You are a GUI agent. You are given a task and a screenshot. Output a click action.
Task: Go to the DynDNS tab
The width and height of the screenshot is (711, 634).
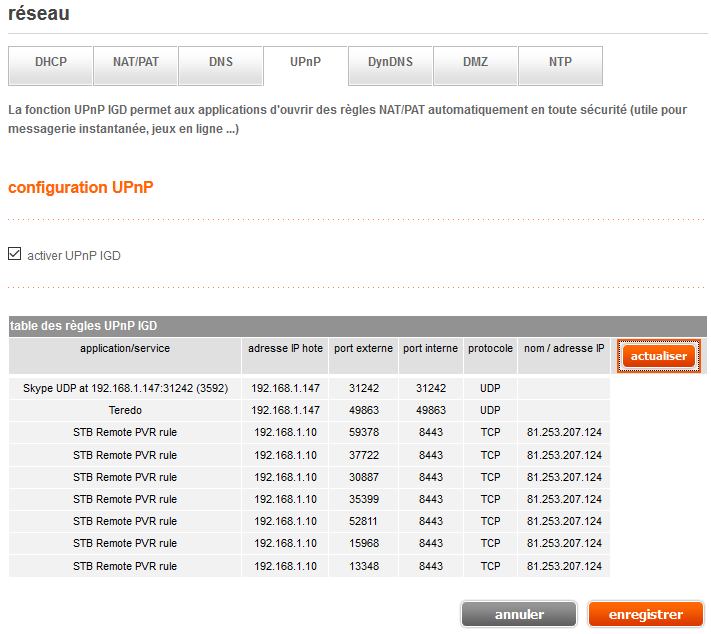[x=390, y=62]
